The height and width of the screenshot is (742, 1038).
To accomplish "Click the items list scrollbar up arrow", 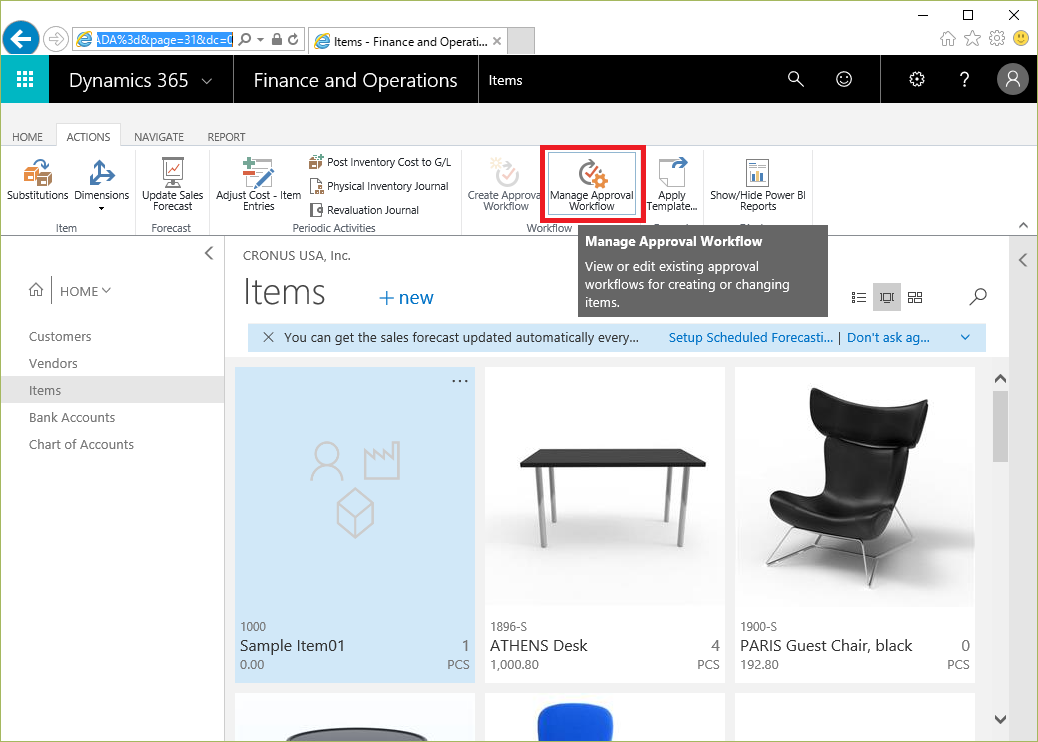I will point(1000,379).
